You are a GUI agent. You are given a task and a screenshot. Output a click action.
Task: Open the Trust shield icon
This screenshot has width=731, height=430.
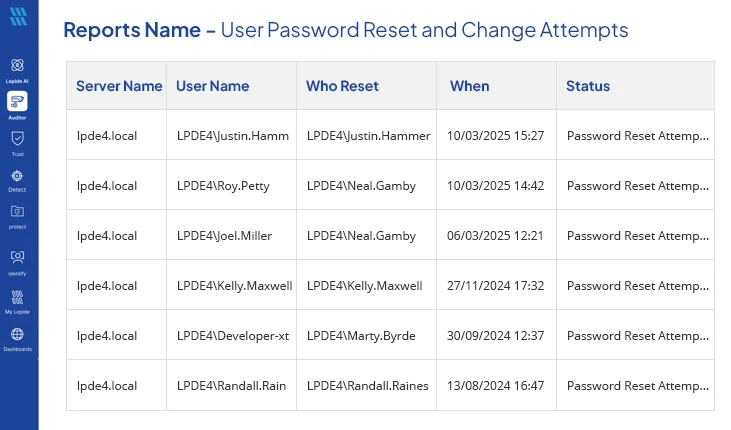[17, 138]
